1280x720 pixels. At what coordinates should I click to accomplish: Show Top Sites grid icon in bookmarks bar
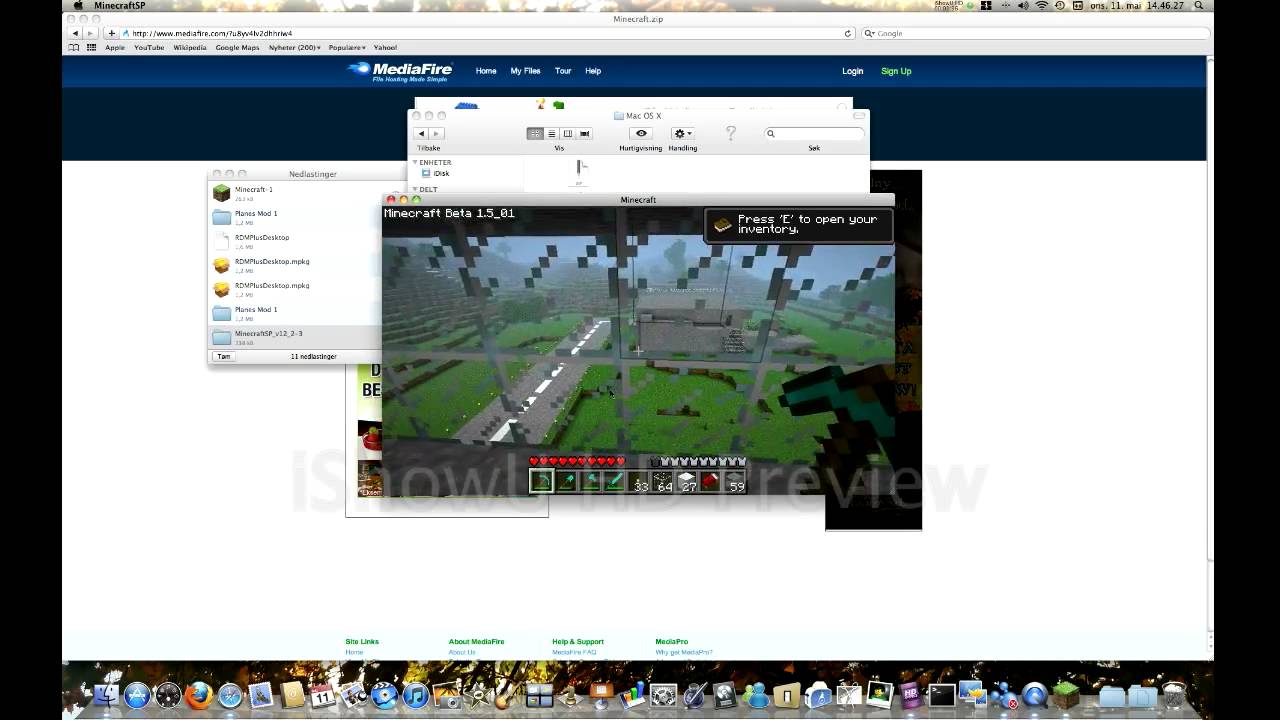click(x=91, y=47)
